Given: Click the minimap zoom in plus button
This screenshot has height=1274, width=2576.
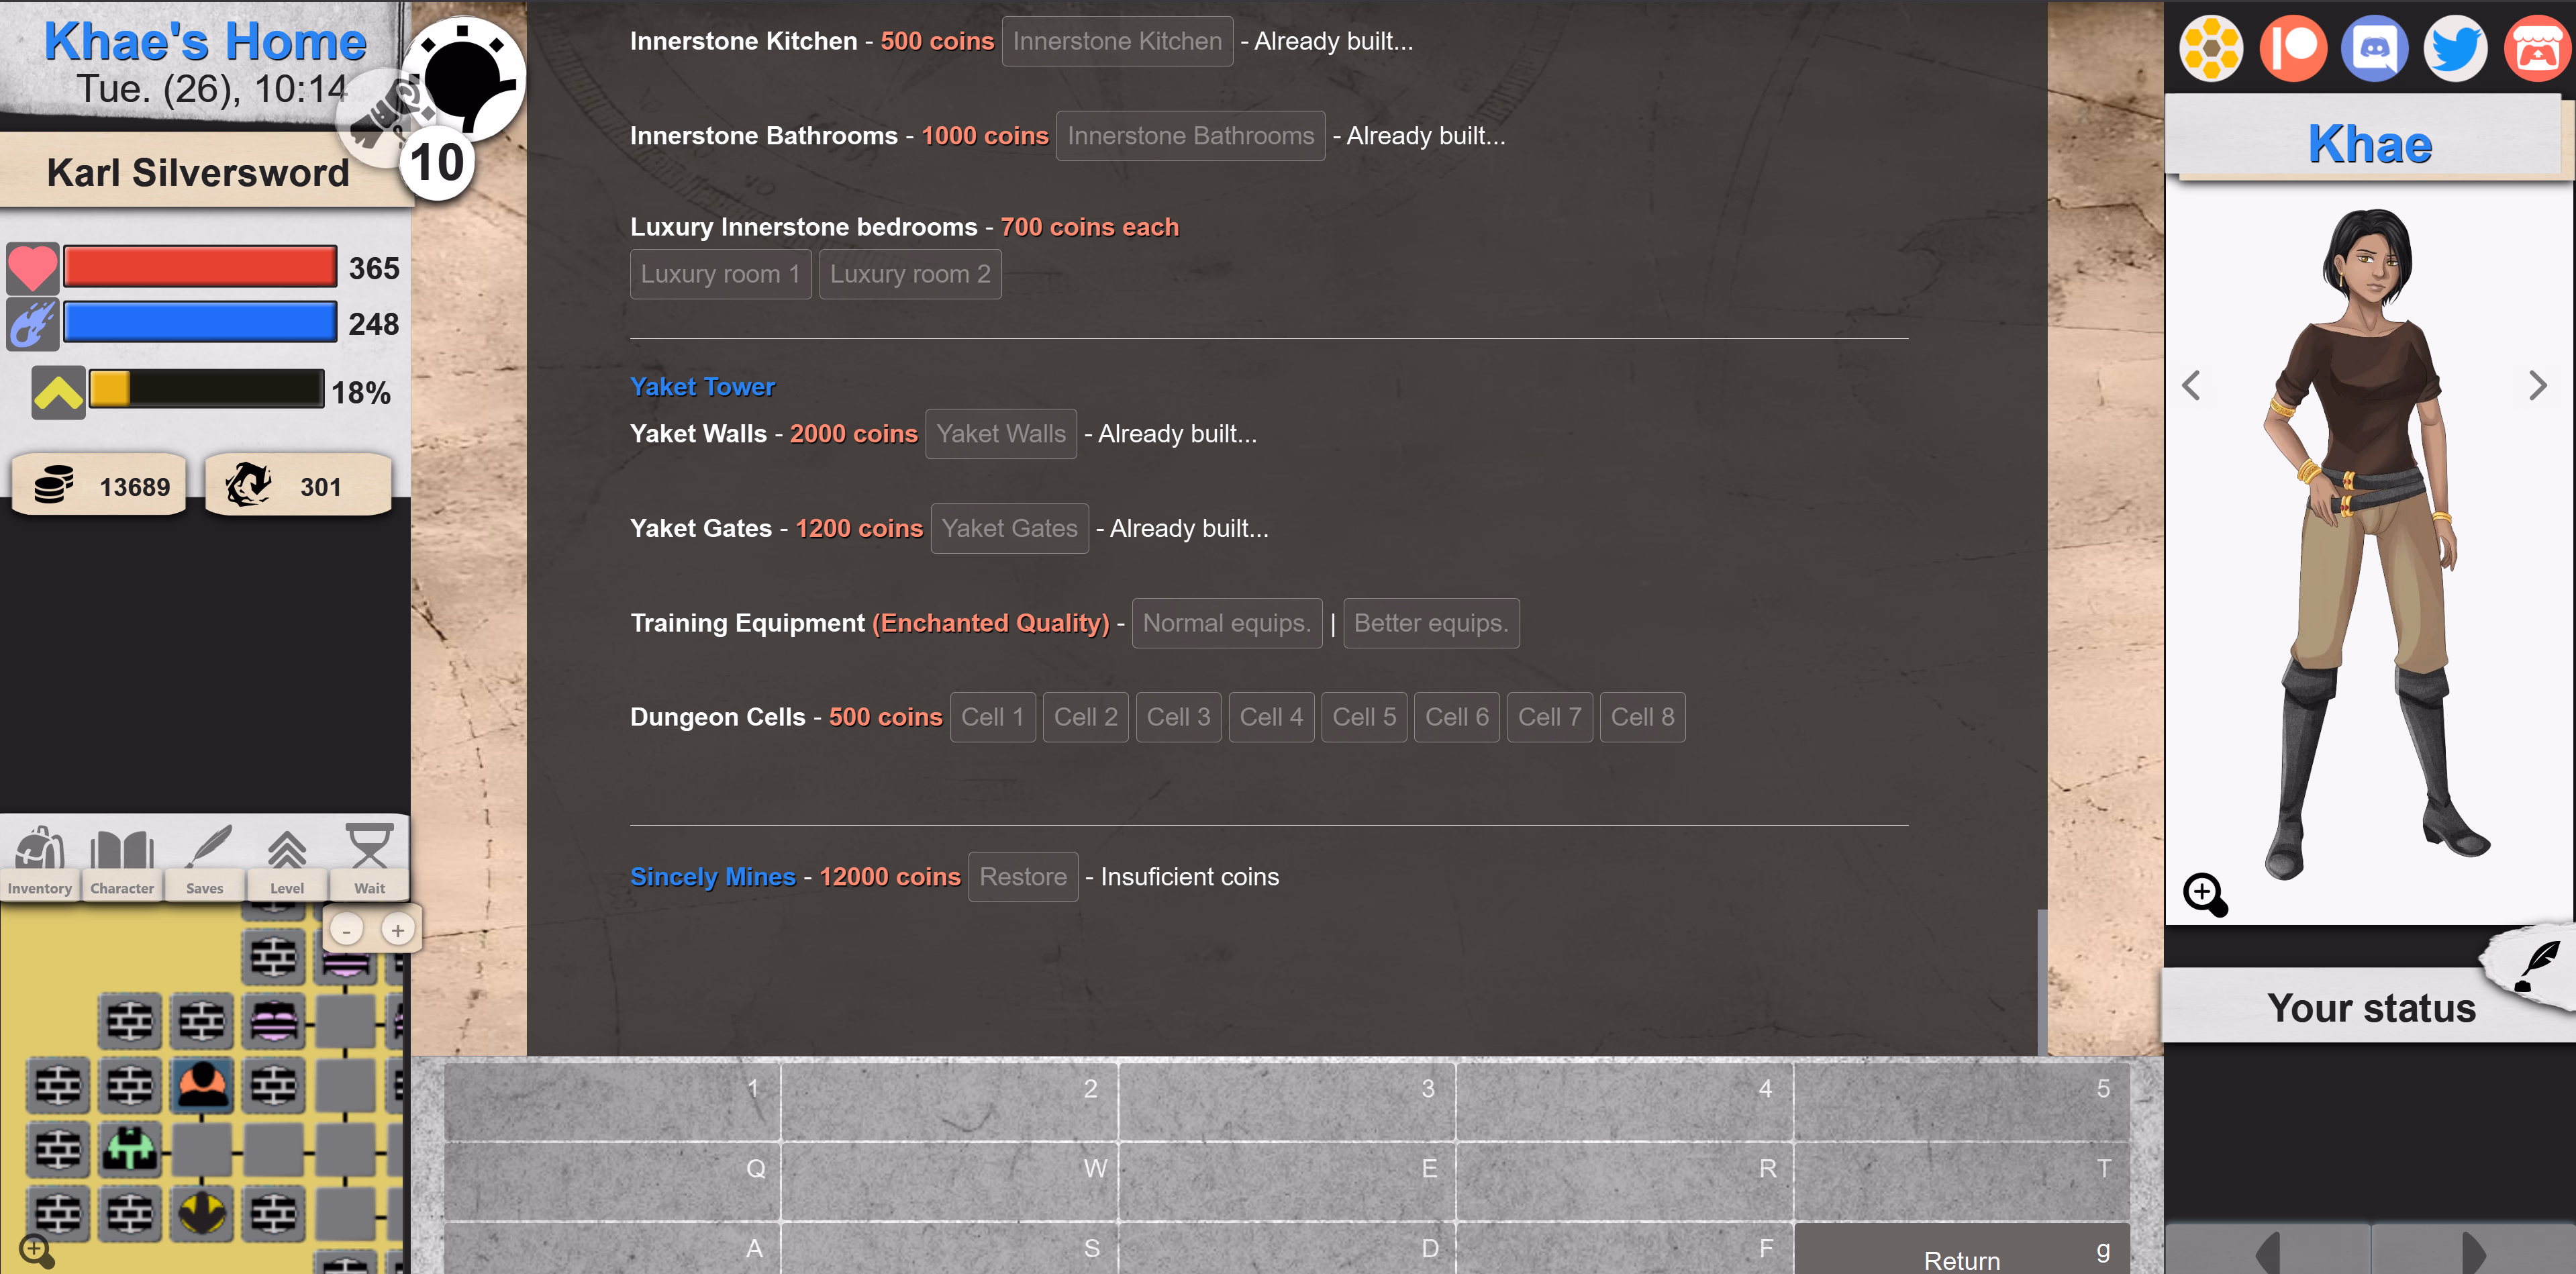Looking at the screenshot, I should (x=398, y=930).
